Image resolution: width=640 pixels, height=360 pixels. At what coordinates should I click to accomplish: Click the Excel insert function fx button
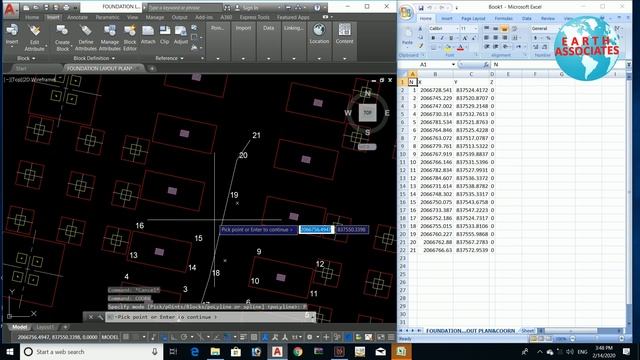click(486, 64)
